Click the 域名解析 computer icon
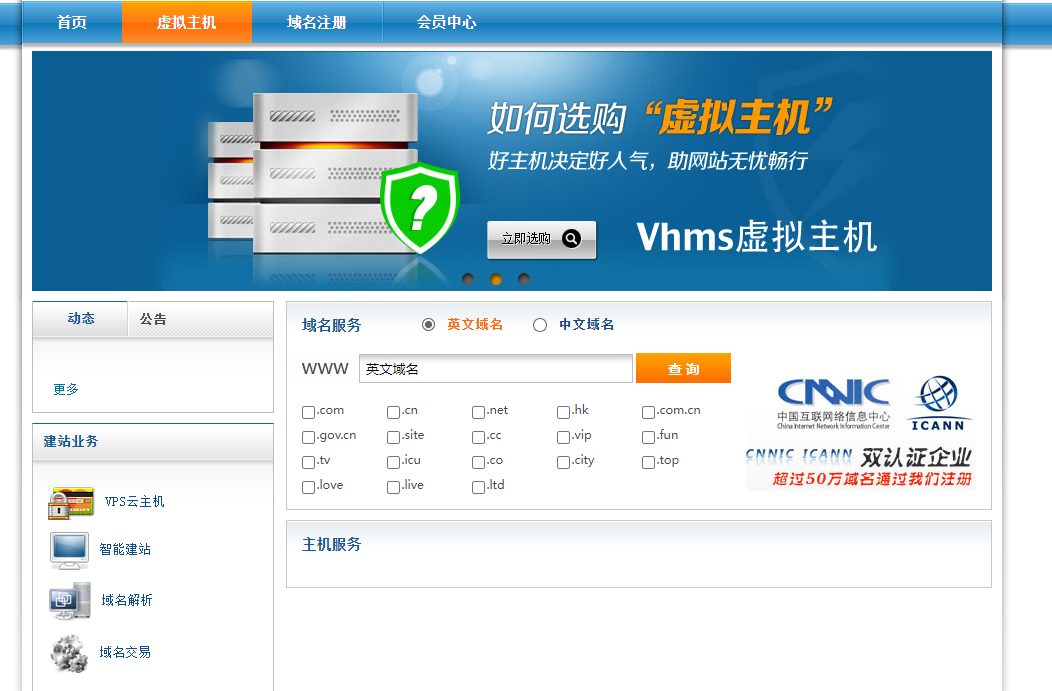The image size is (1052, 691). tap(70, 601)
